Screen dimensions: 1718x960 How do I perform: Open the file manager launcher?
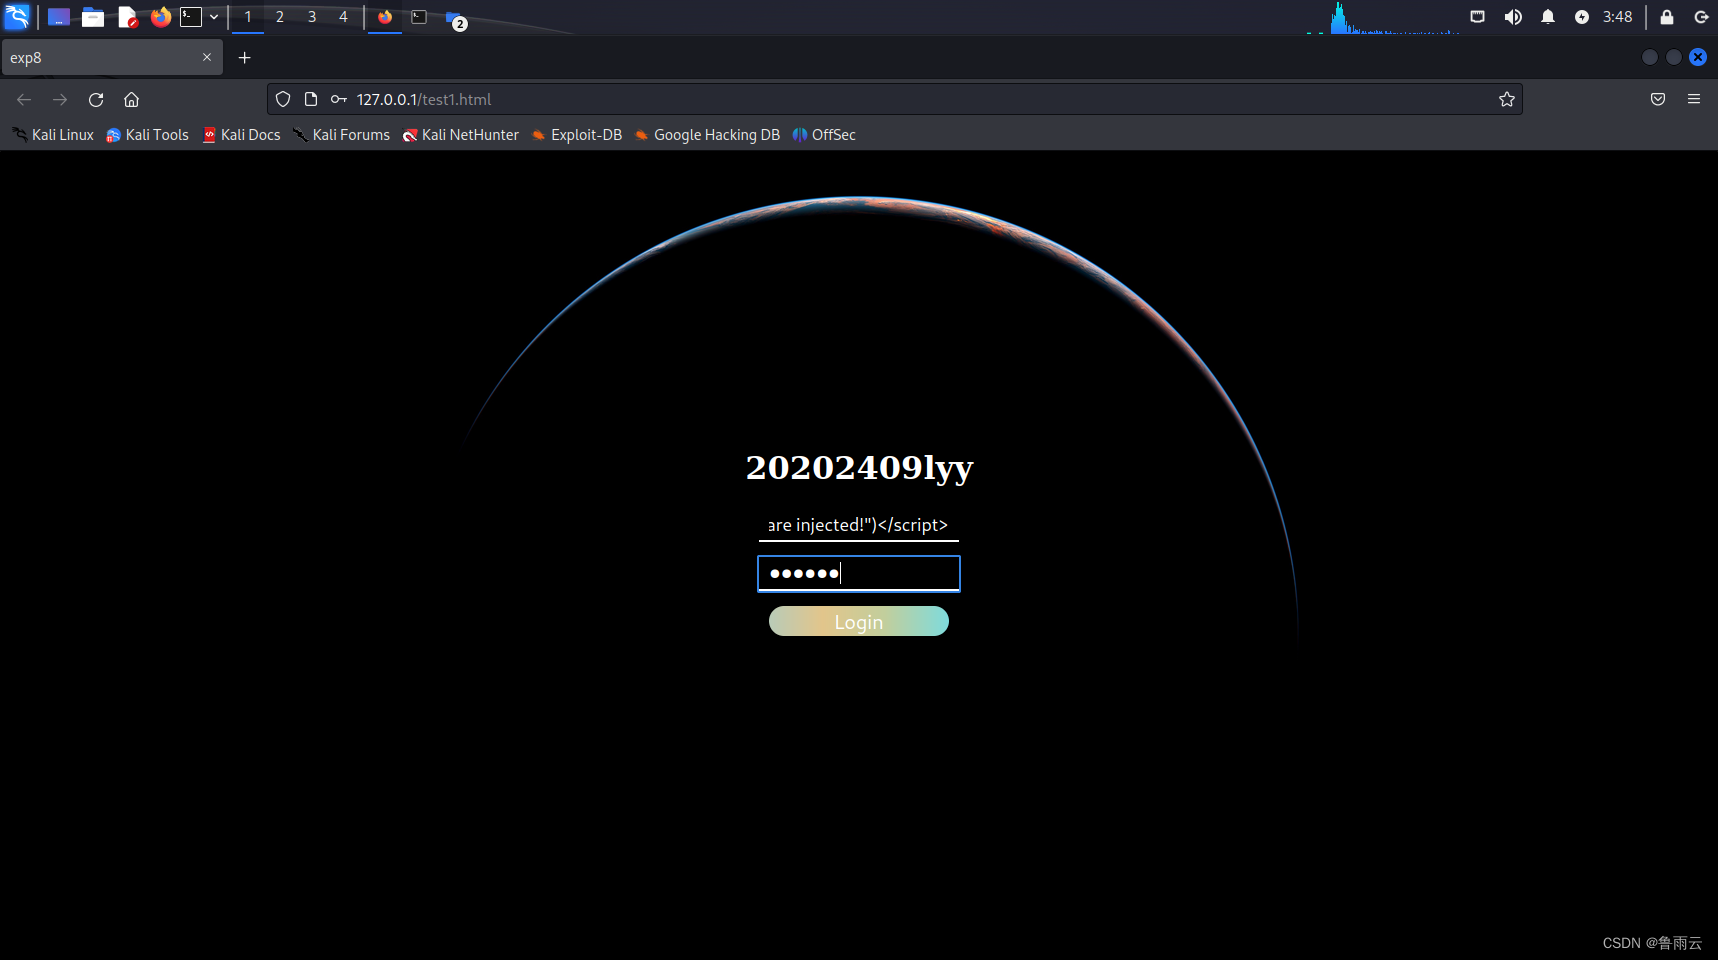[93, 17]
